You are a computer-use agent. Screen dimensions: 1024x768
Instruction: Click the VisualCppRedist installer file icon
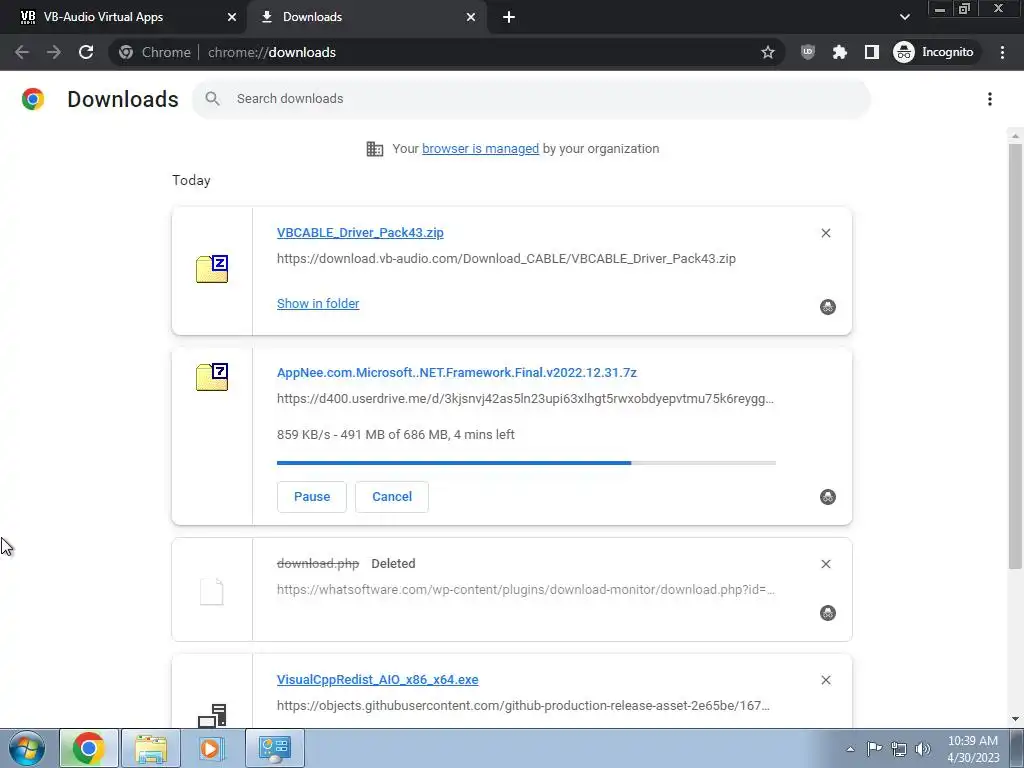click(212, 716)
